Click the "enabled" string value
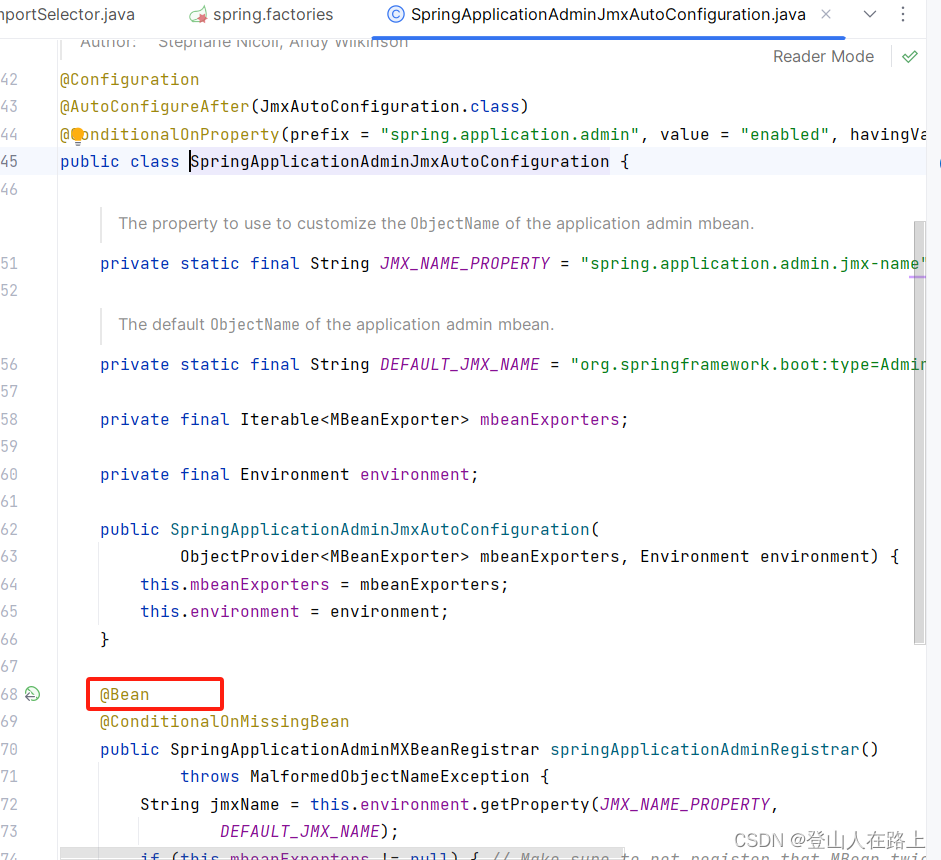Screen dimensions: 941x860 [784, 134]
